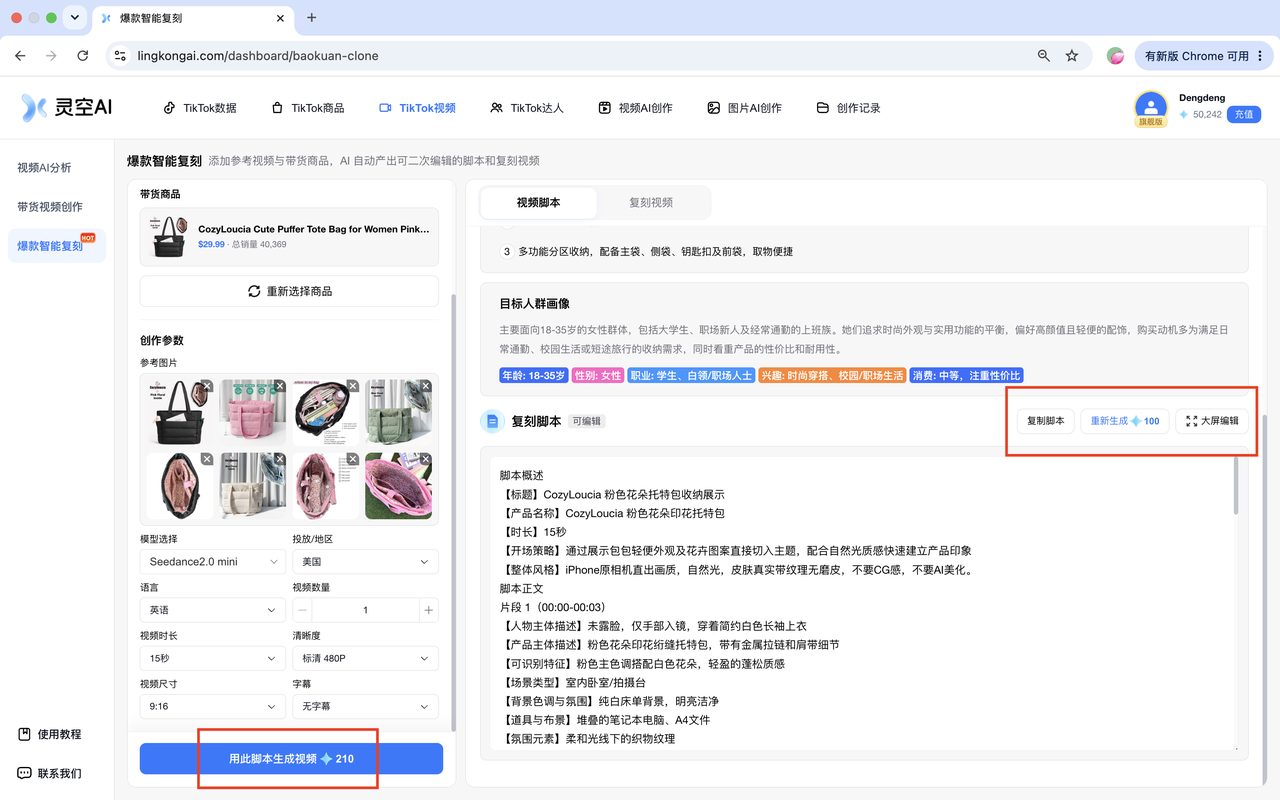Open the 使用教程 tutorial link
The height and width of the screenshot is (800, 1280).
click(50, 734)
